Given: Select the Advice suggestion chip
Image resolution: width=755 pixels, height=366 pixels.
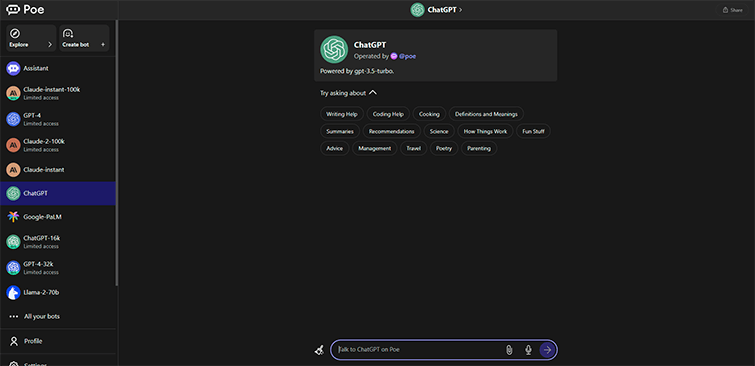Looking at the screenshot, I should click(x=335, y=148).
